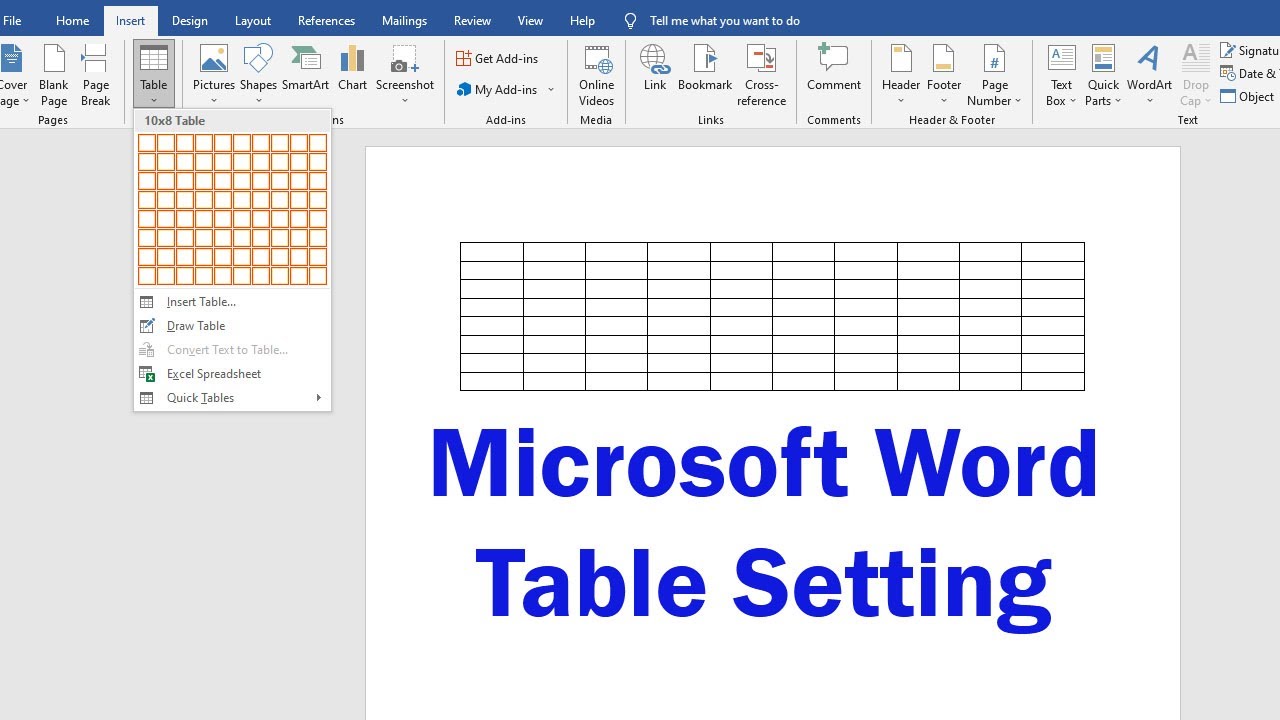Open the File tab
Viewport: 1280px width, 720px height.
tap(12, 20)
